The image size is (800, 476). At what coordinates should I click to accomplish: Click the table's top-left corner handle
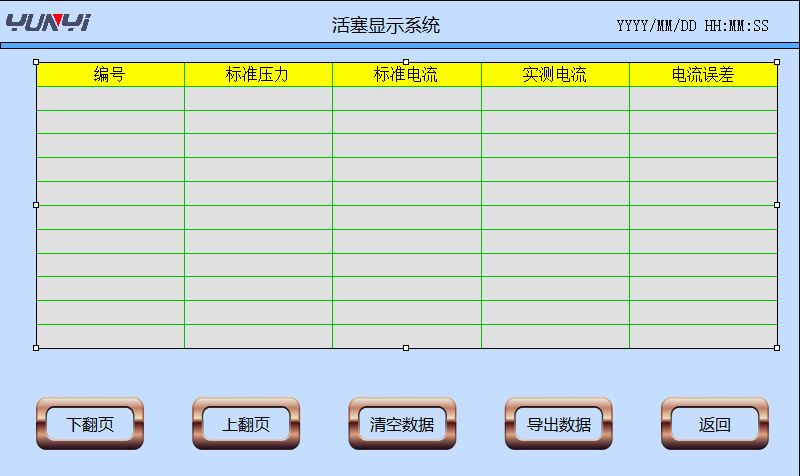point(36,62)
